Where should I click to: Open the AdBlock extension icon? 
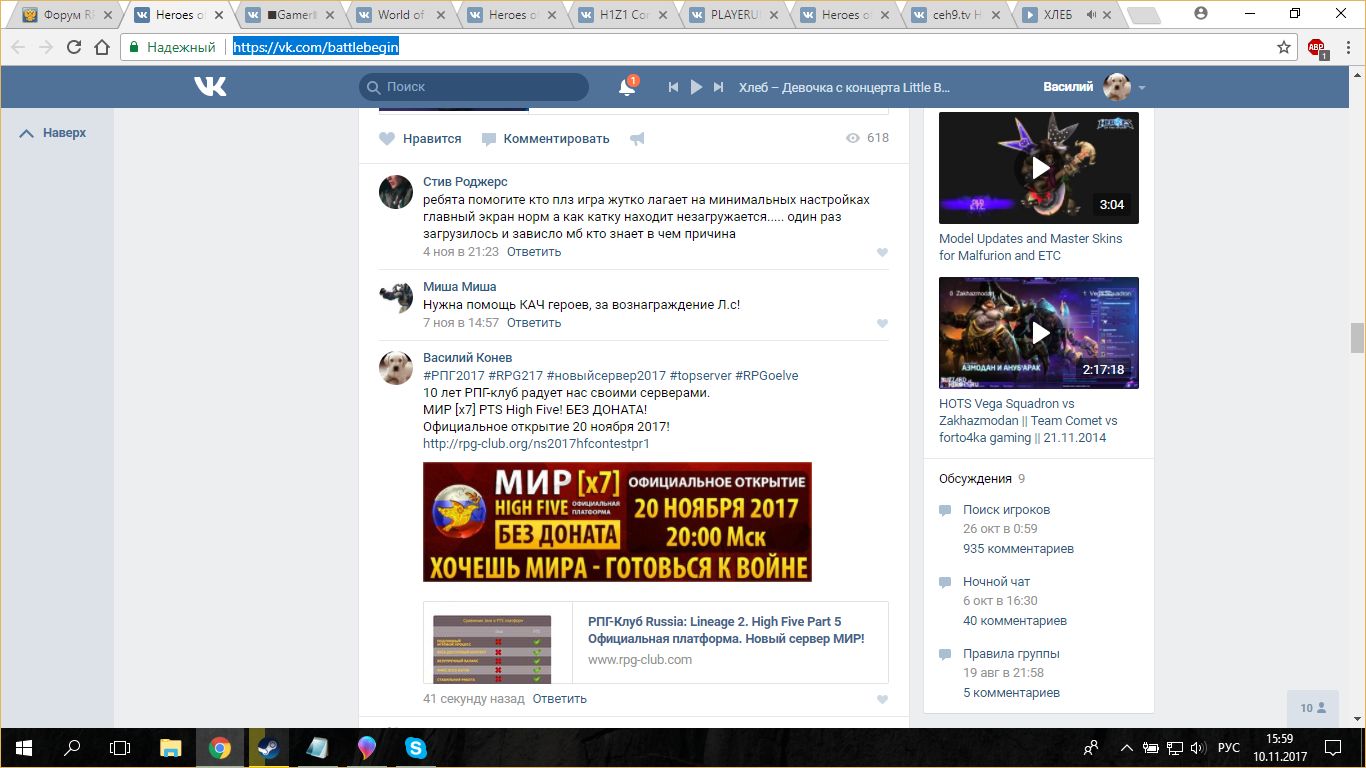1316,47
